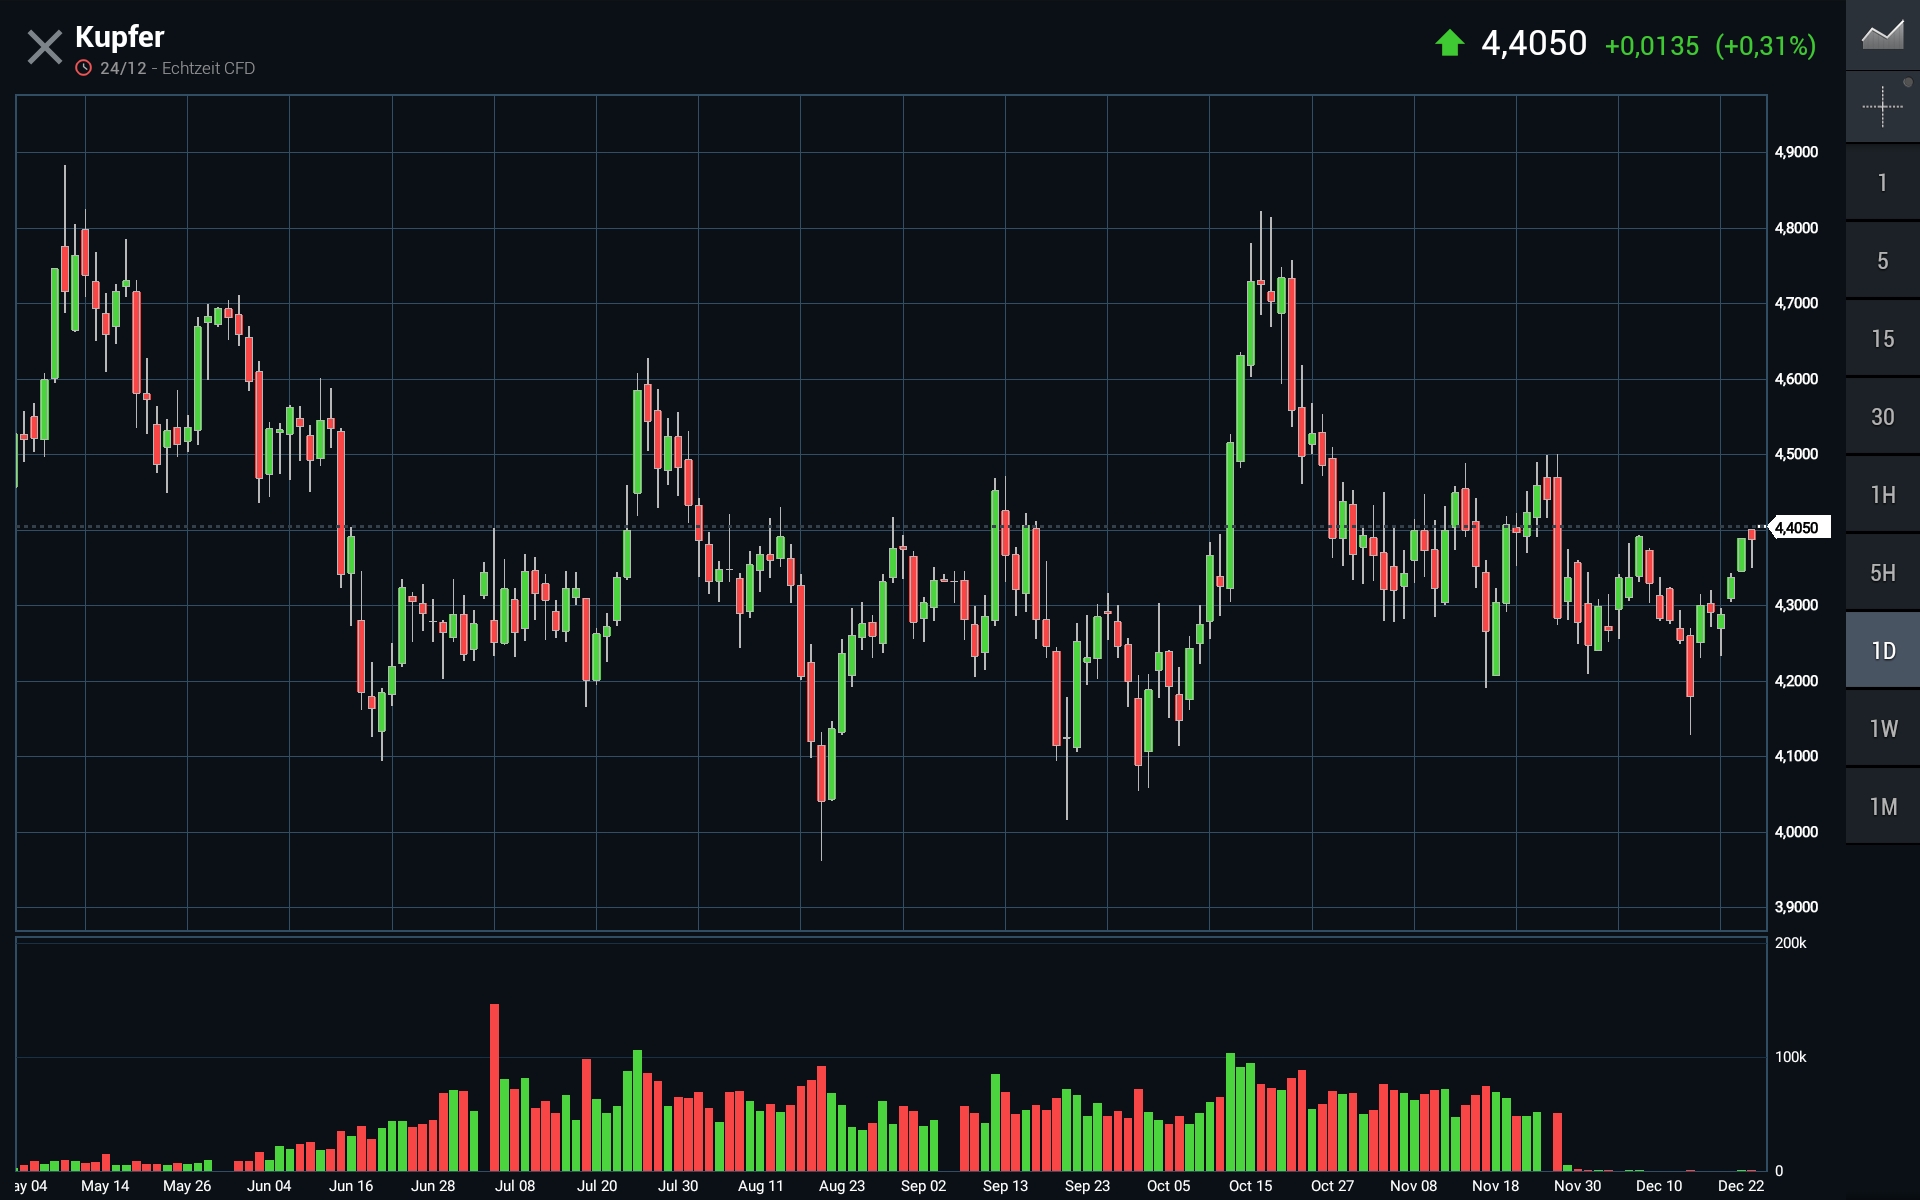Select the 5 minute timeframe

pos(1882,261)
